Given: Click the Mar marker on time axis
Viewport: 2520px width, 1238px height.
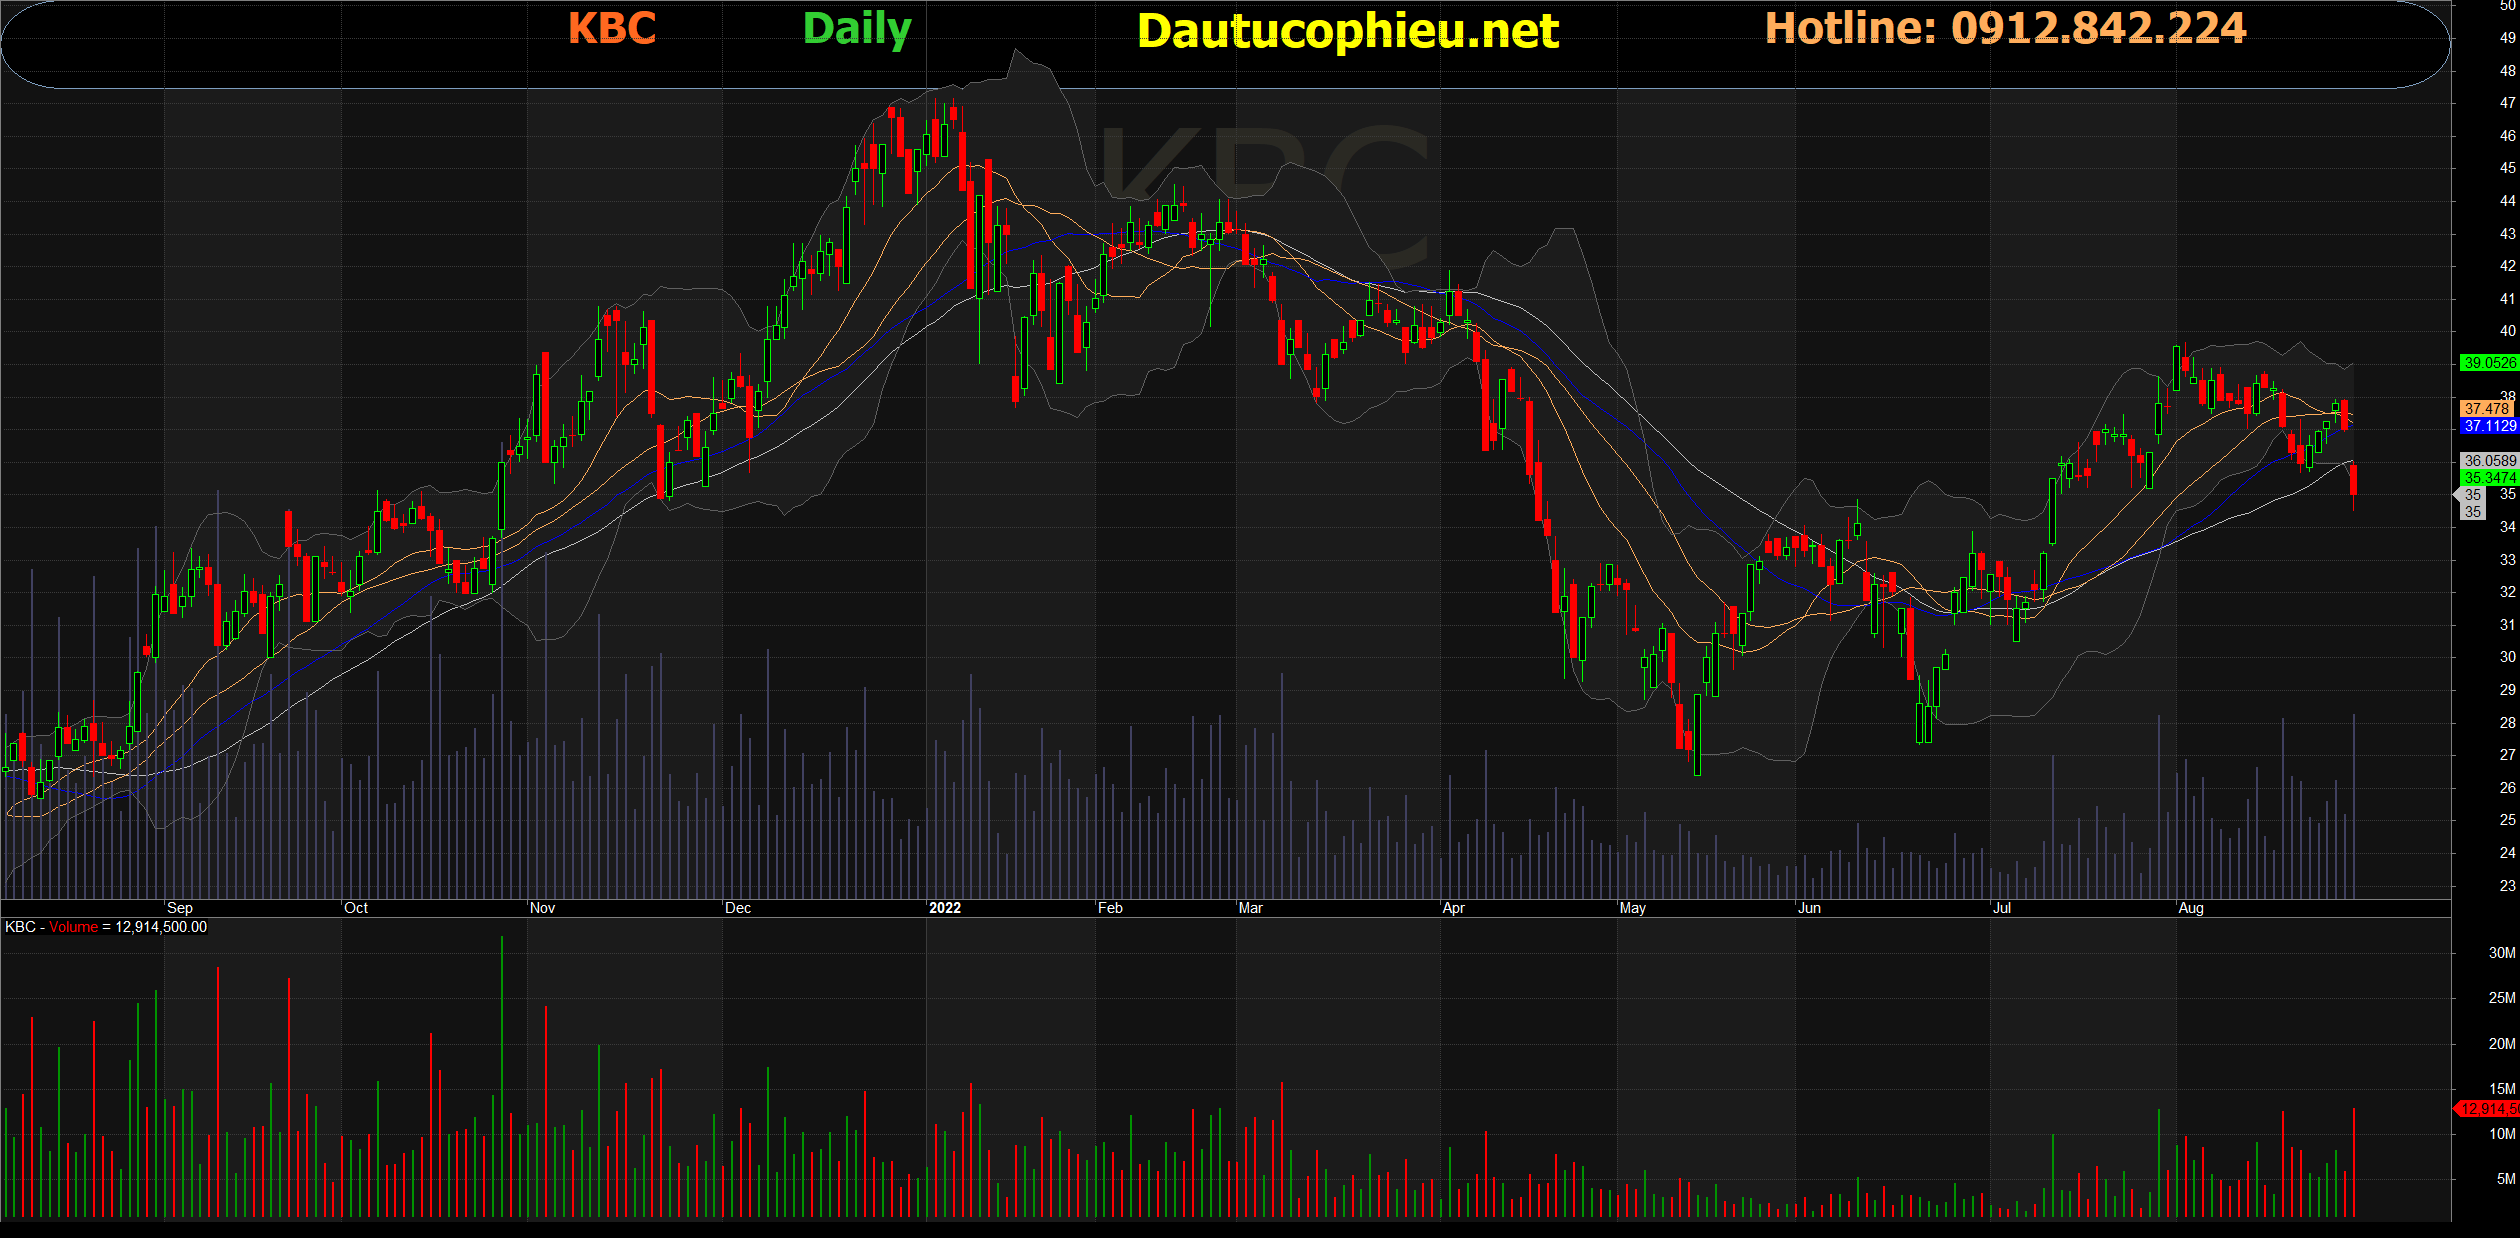Looking at the screenshot, I should tap(1250, 908).
